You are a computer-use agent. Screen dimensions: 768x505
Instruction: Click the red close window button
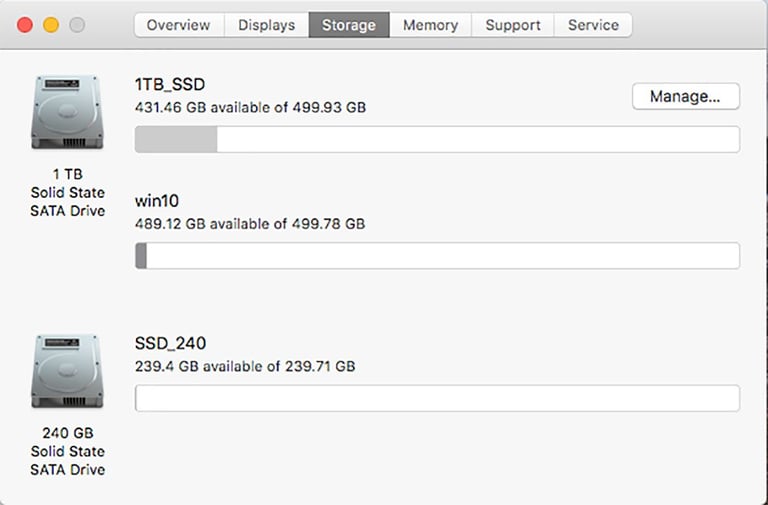coord(25,25)
